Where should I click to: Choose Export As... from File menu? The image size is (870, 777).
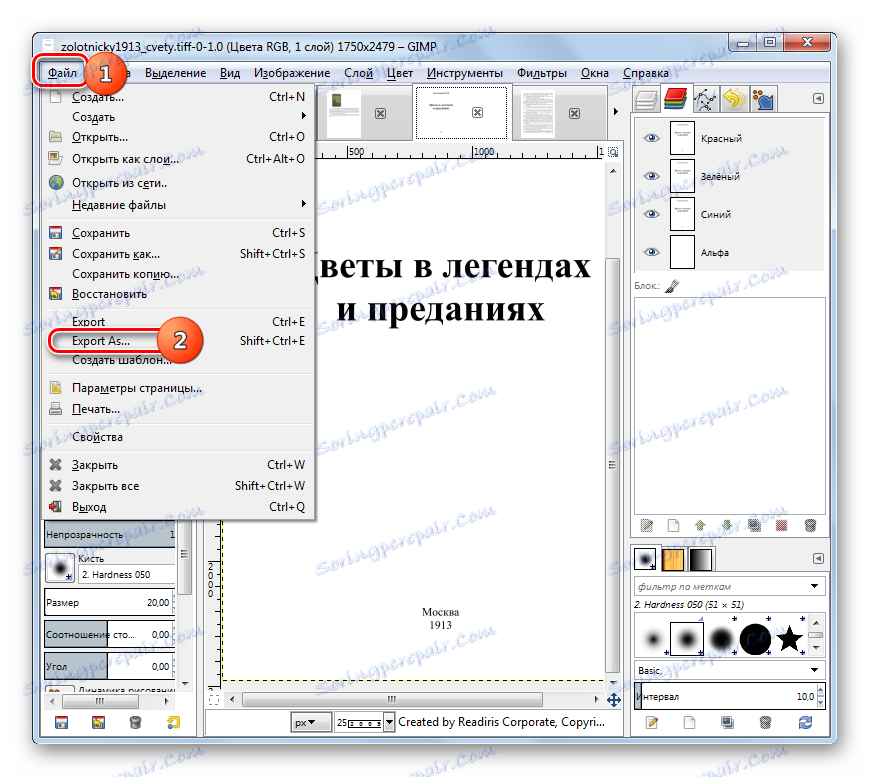point(178,341)
